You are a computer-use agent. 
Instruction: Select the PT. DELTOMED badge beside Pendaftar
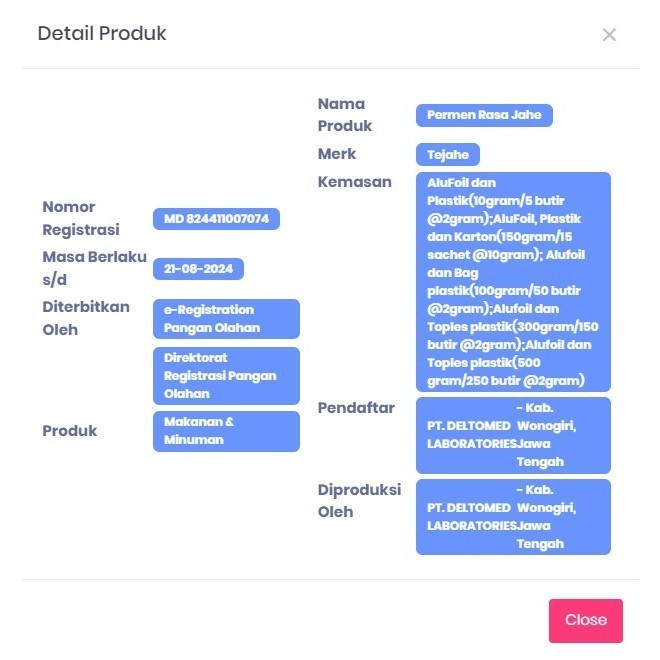click(513, 435)
